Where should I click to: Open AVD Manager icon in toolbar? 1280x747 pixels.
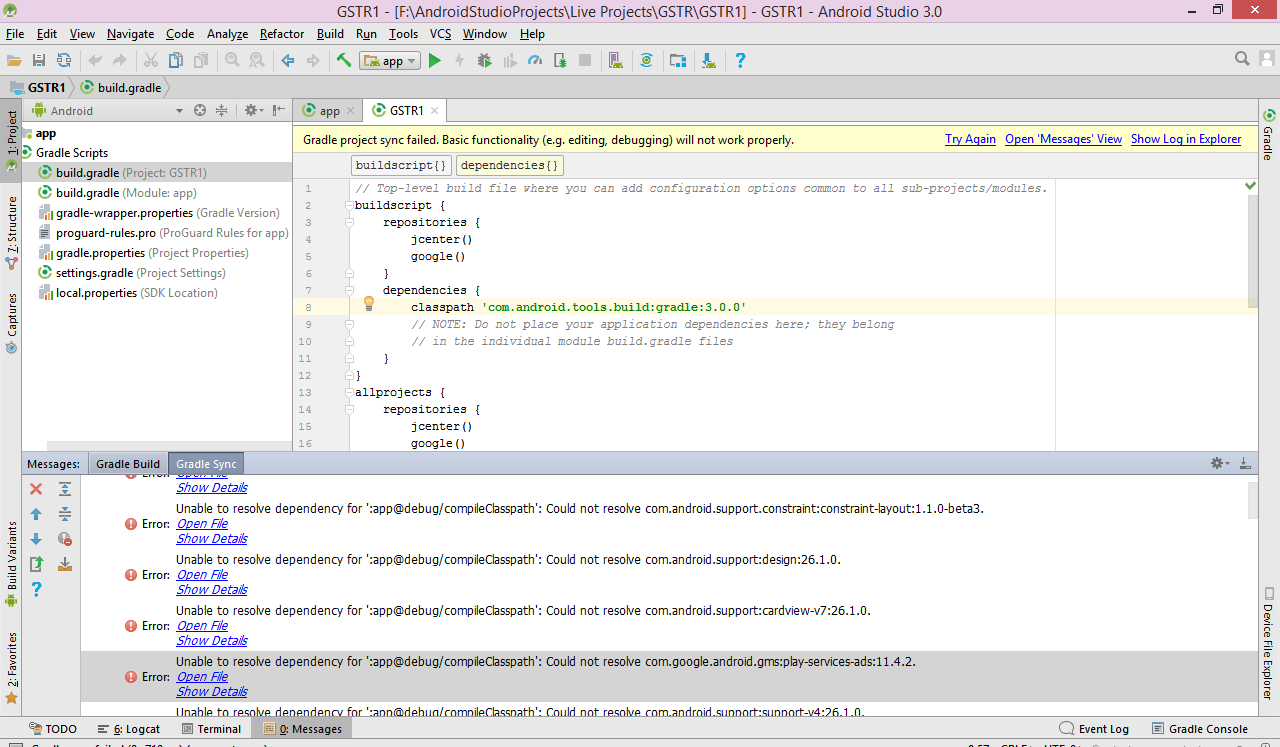[x=616, y=61]
